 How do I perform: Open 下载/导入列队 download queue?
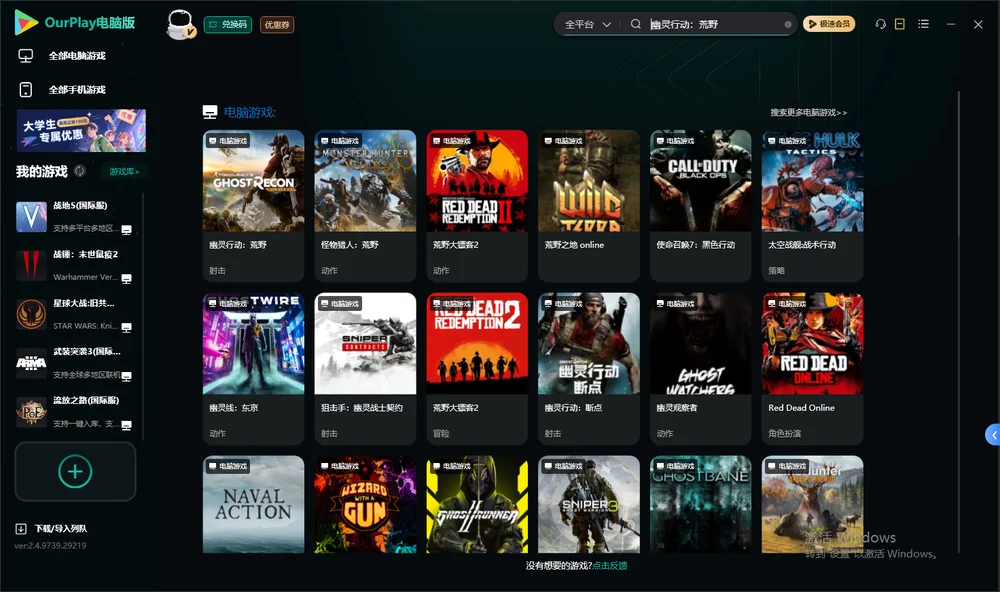point(61,528)
